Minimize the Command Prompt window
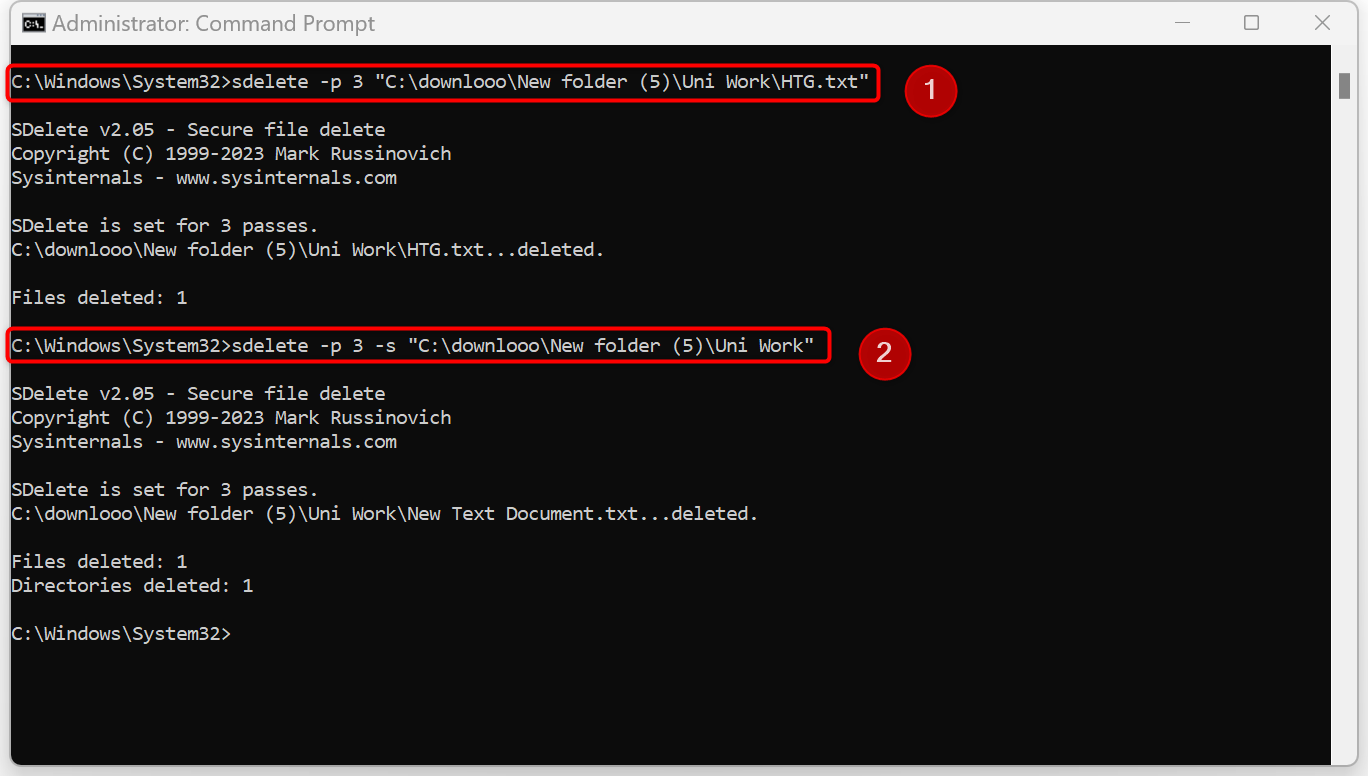The height and width of the screenshot is (776, 1368). [x=1180, y=23]
